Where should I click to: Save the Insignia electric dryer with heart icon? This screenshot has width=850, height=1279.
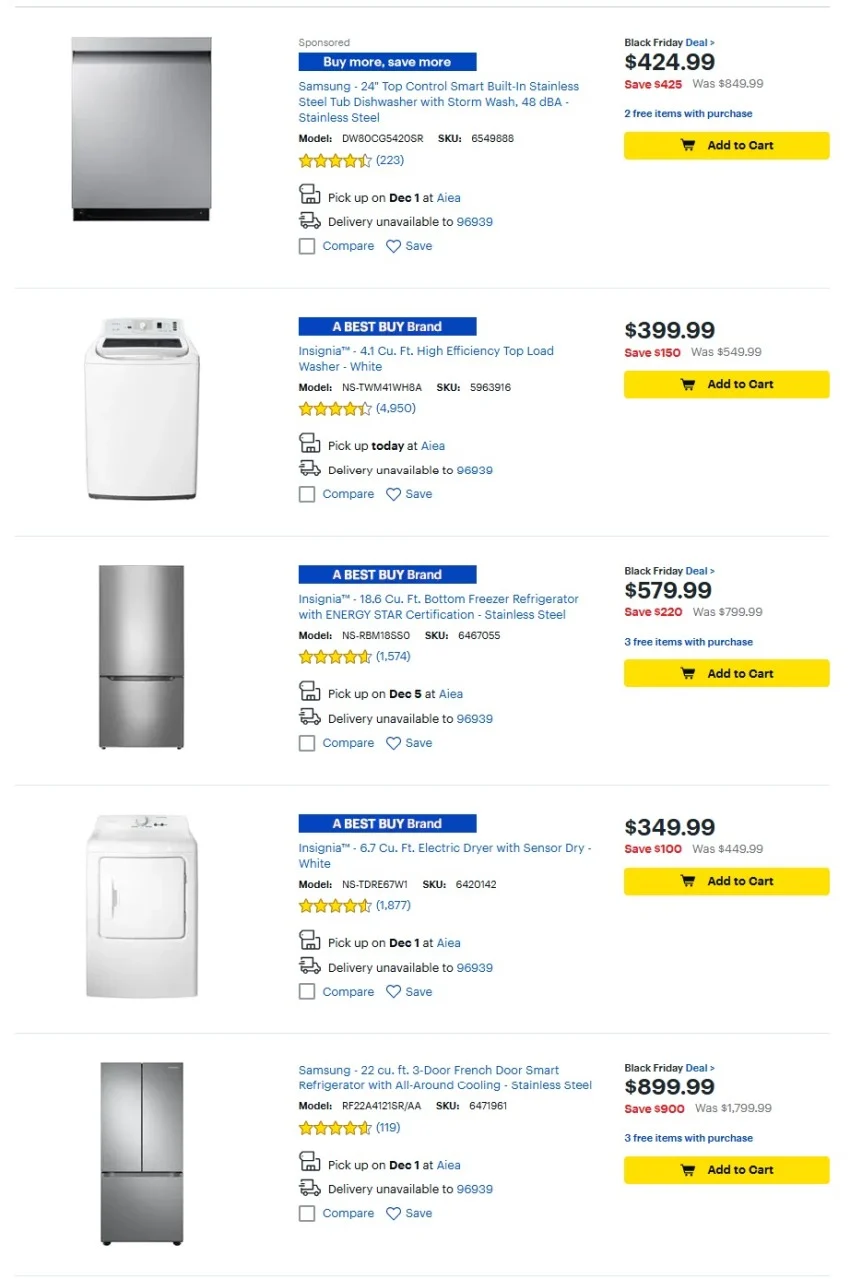(393, 992)
